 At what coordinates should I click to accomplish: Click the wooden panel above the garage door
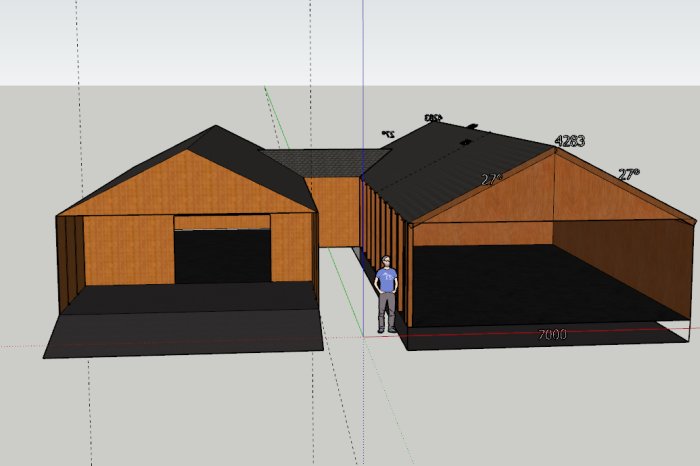(x=222, y=222)
